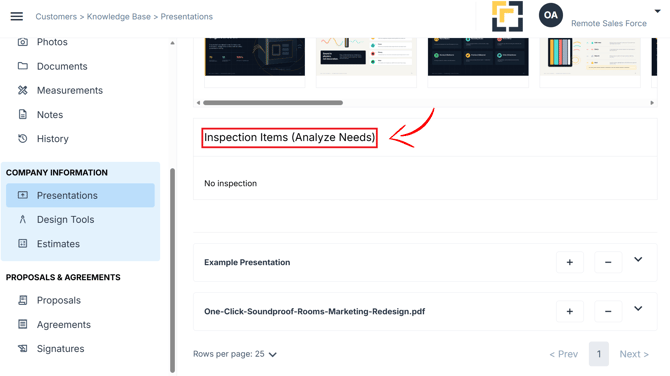Open the first dark slide thumbnail
This screenshot has width=670, height=376.
tap(255, 57)
